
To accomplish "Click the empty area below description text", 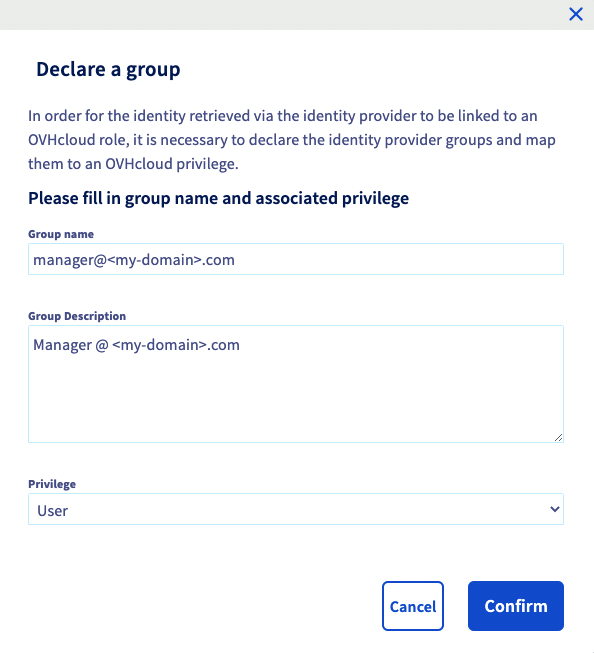I will [x=296, y=398].
